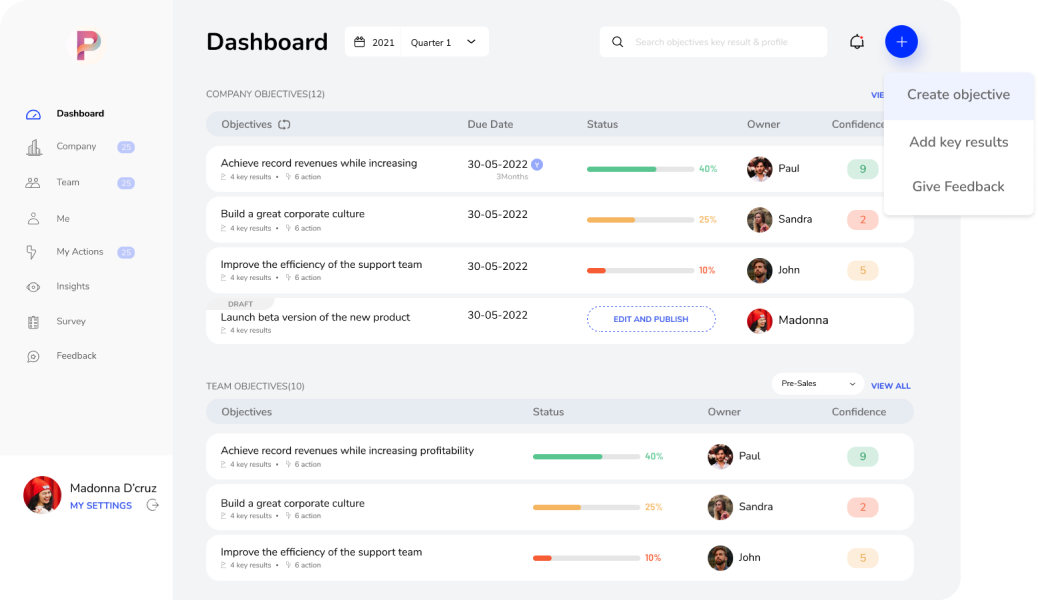Open the Team page via sidebar icon
This screenshot has height=600, width=1038.
(x=34, y=182)
